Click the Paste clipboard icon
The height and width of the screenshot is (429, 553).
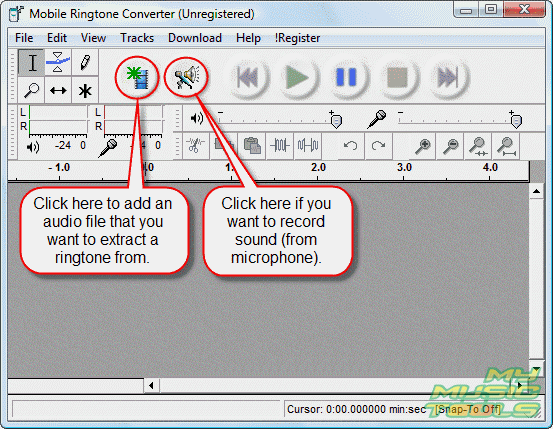coord(252,145)
